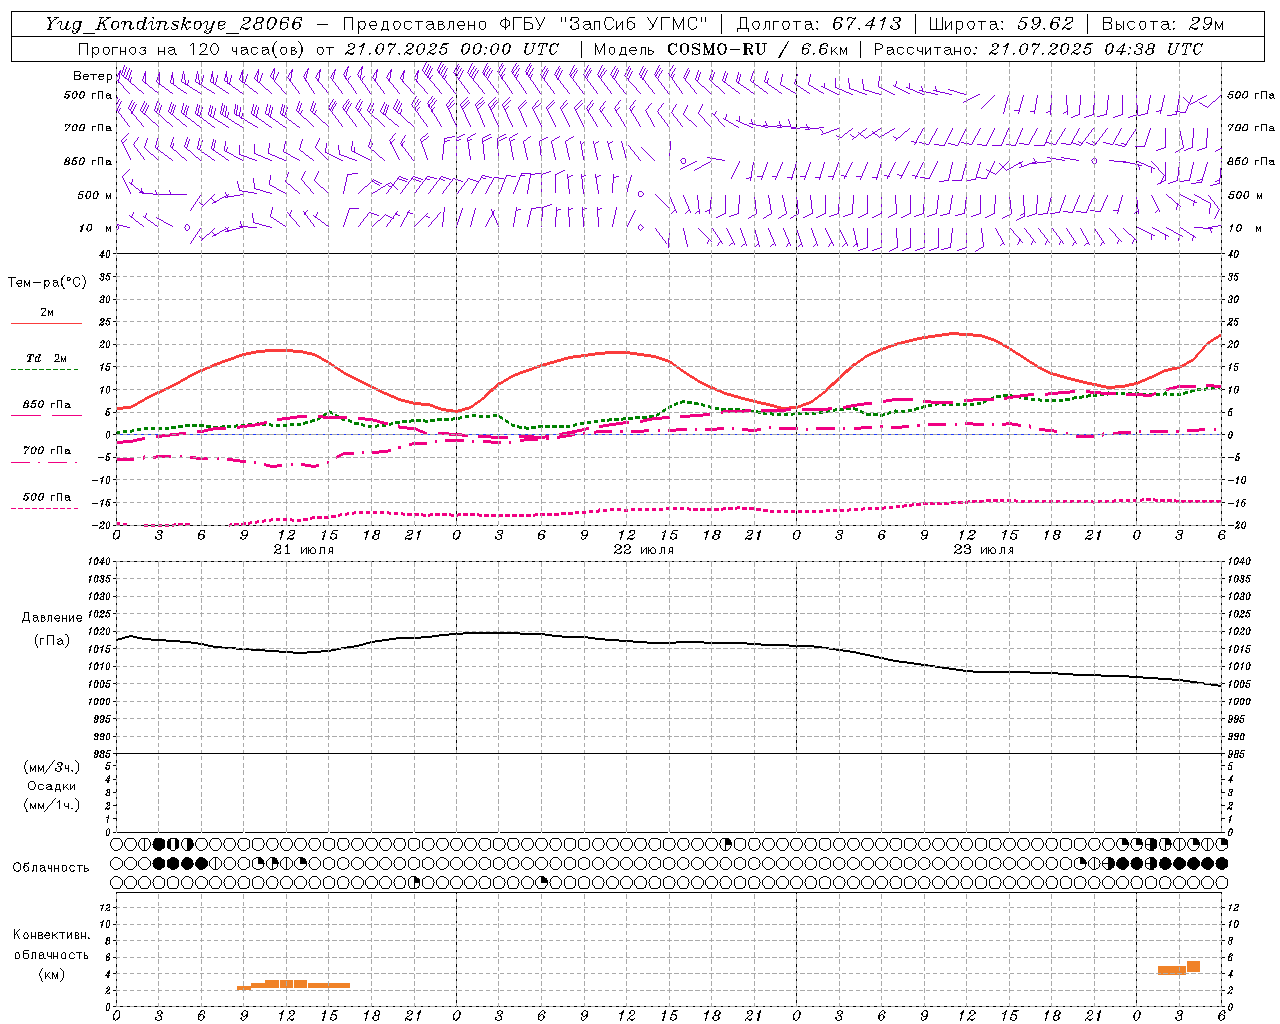Click the model name COSMO-RU / 6.6км

coord(757,49)
